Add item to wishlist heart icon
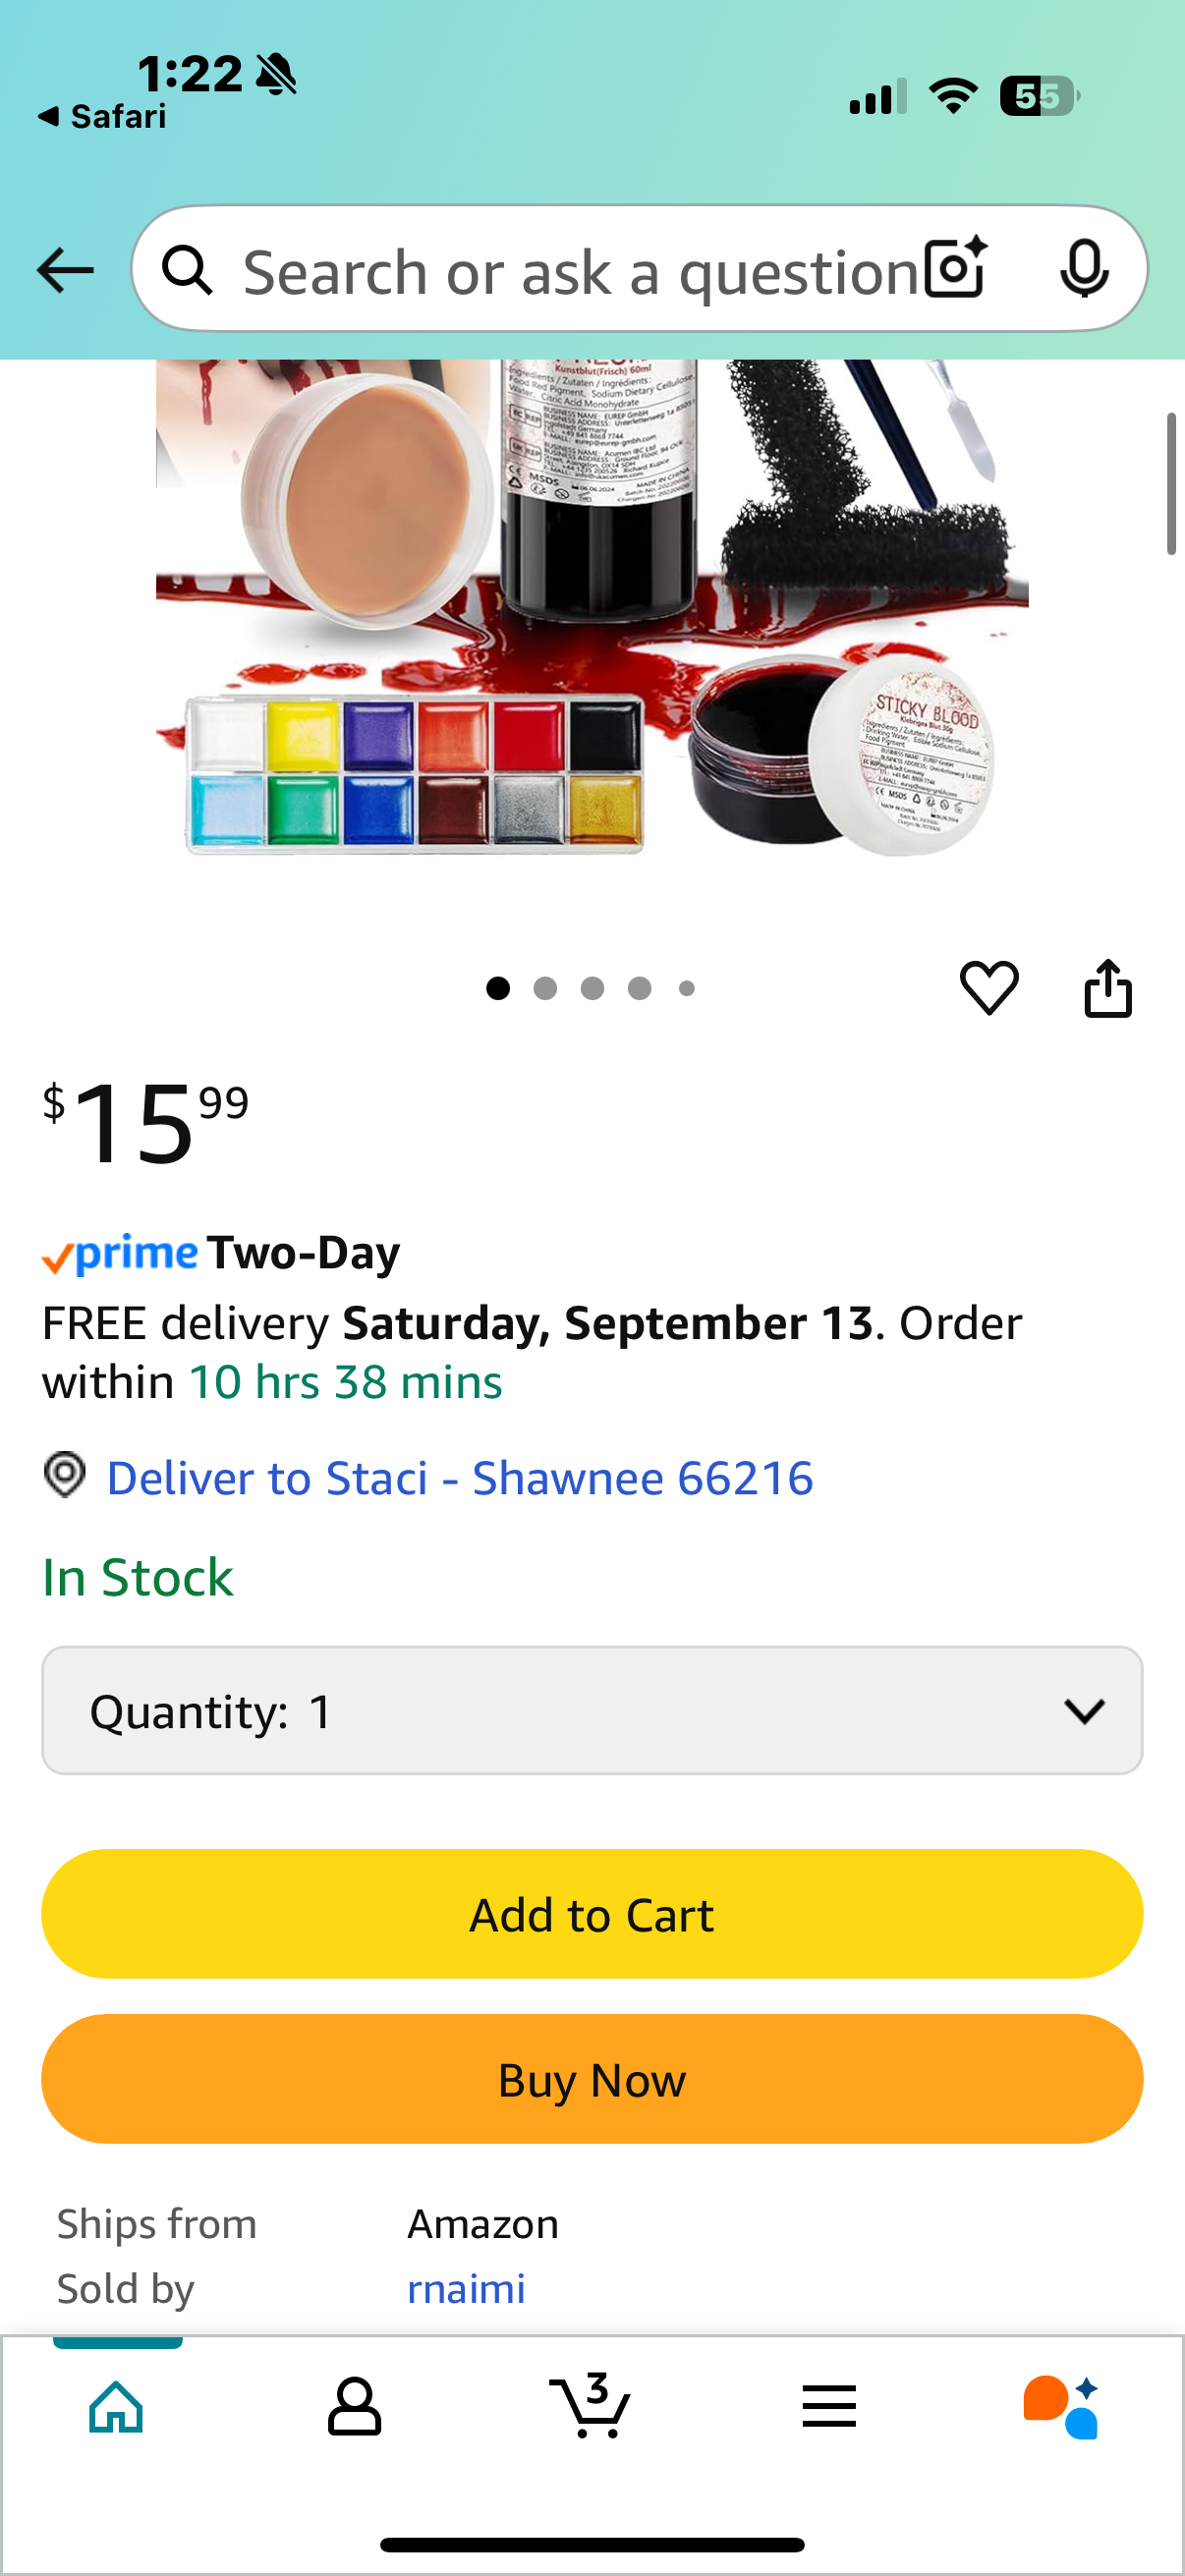This screenshot has height=2576, width=1185. (989, 987)
